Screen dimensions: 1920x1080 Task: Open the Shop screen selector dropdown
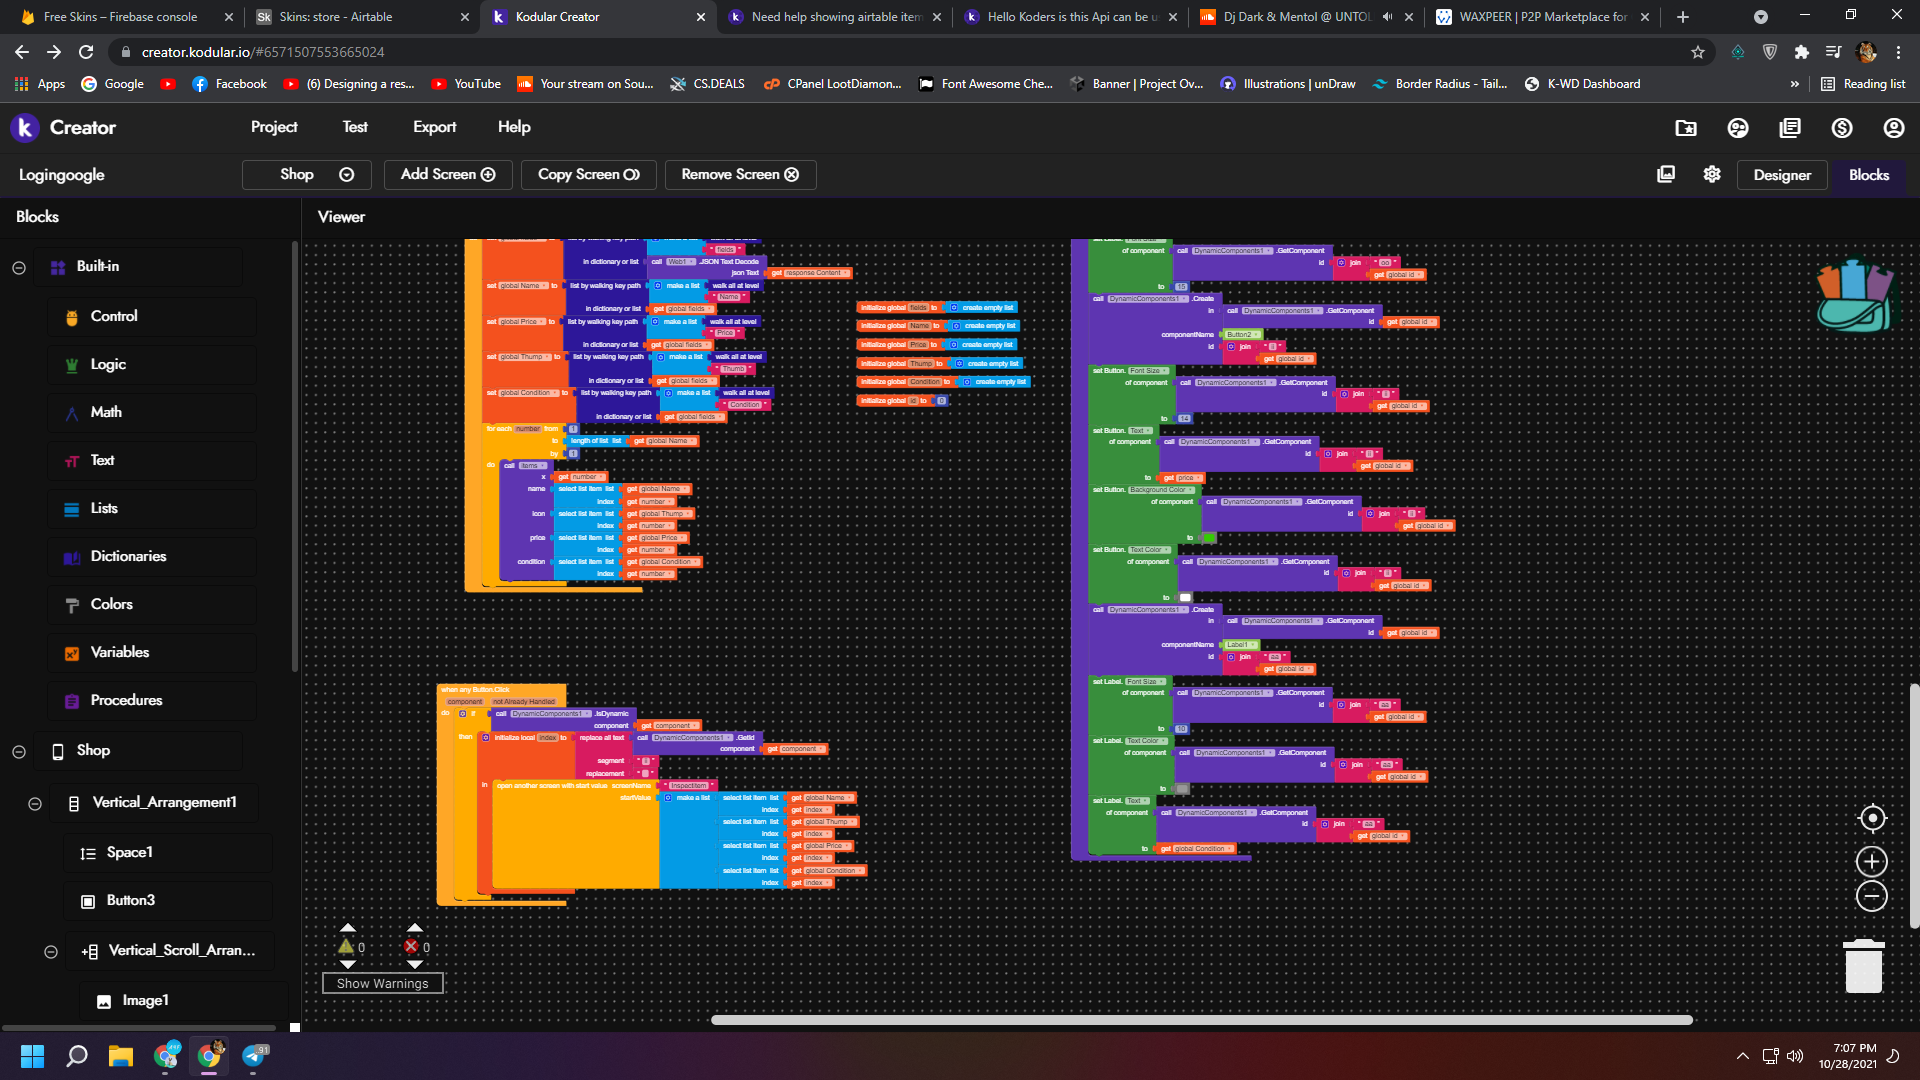(307, 174)
